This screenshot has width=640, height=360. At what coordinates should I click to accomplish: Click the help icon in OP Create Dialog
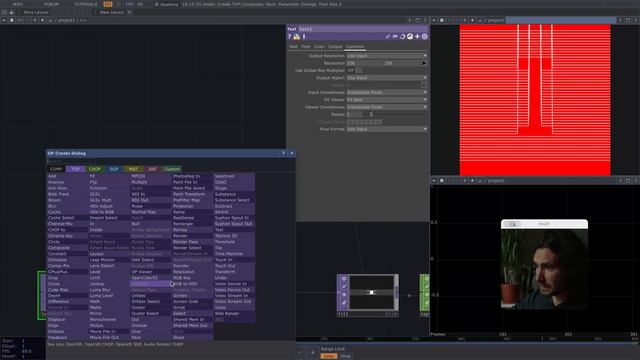point(284,153)
